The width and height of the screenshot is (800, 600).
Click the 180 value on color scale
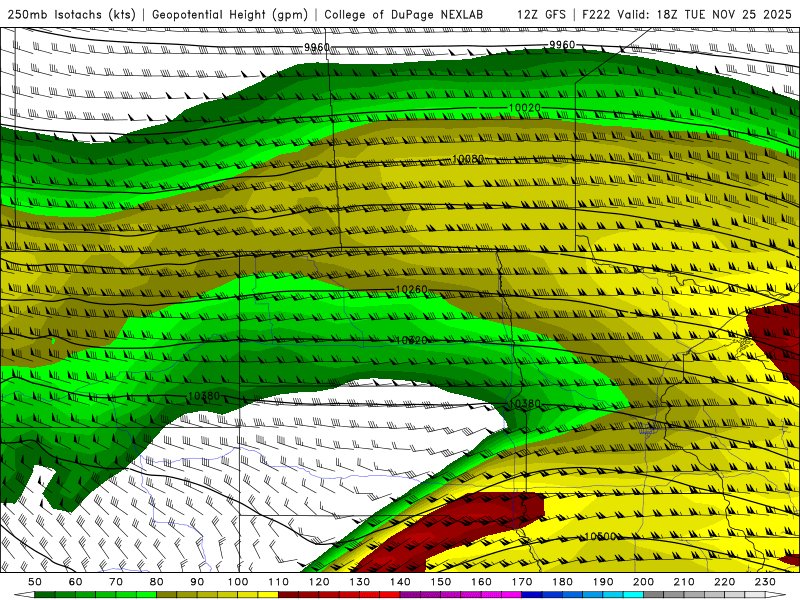tap(562, 582)
